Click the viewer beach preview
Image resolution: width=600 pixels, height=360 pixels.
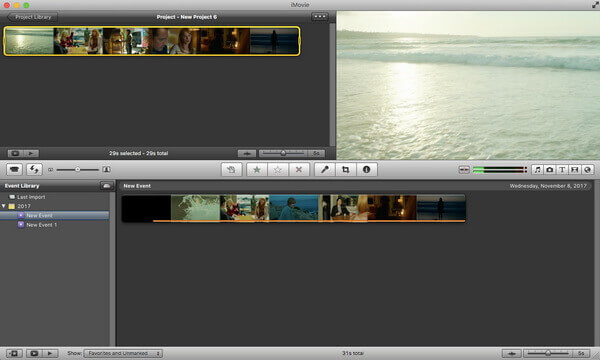[x=468, y=85]
